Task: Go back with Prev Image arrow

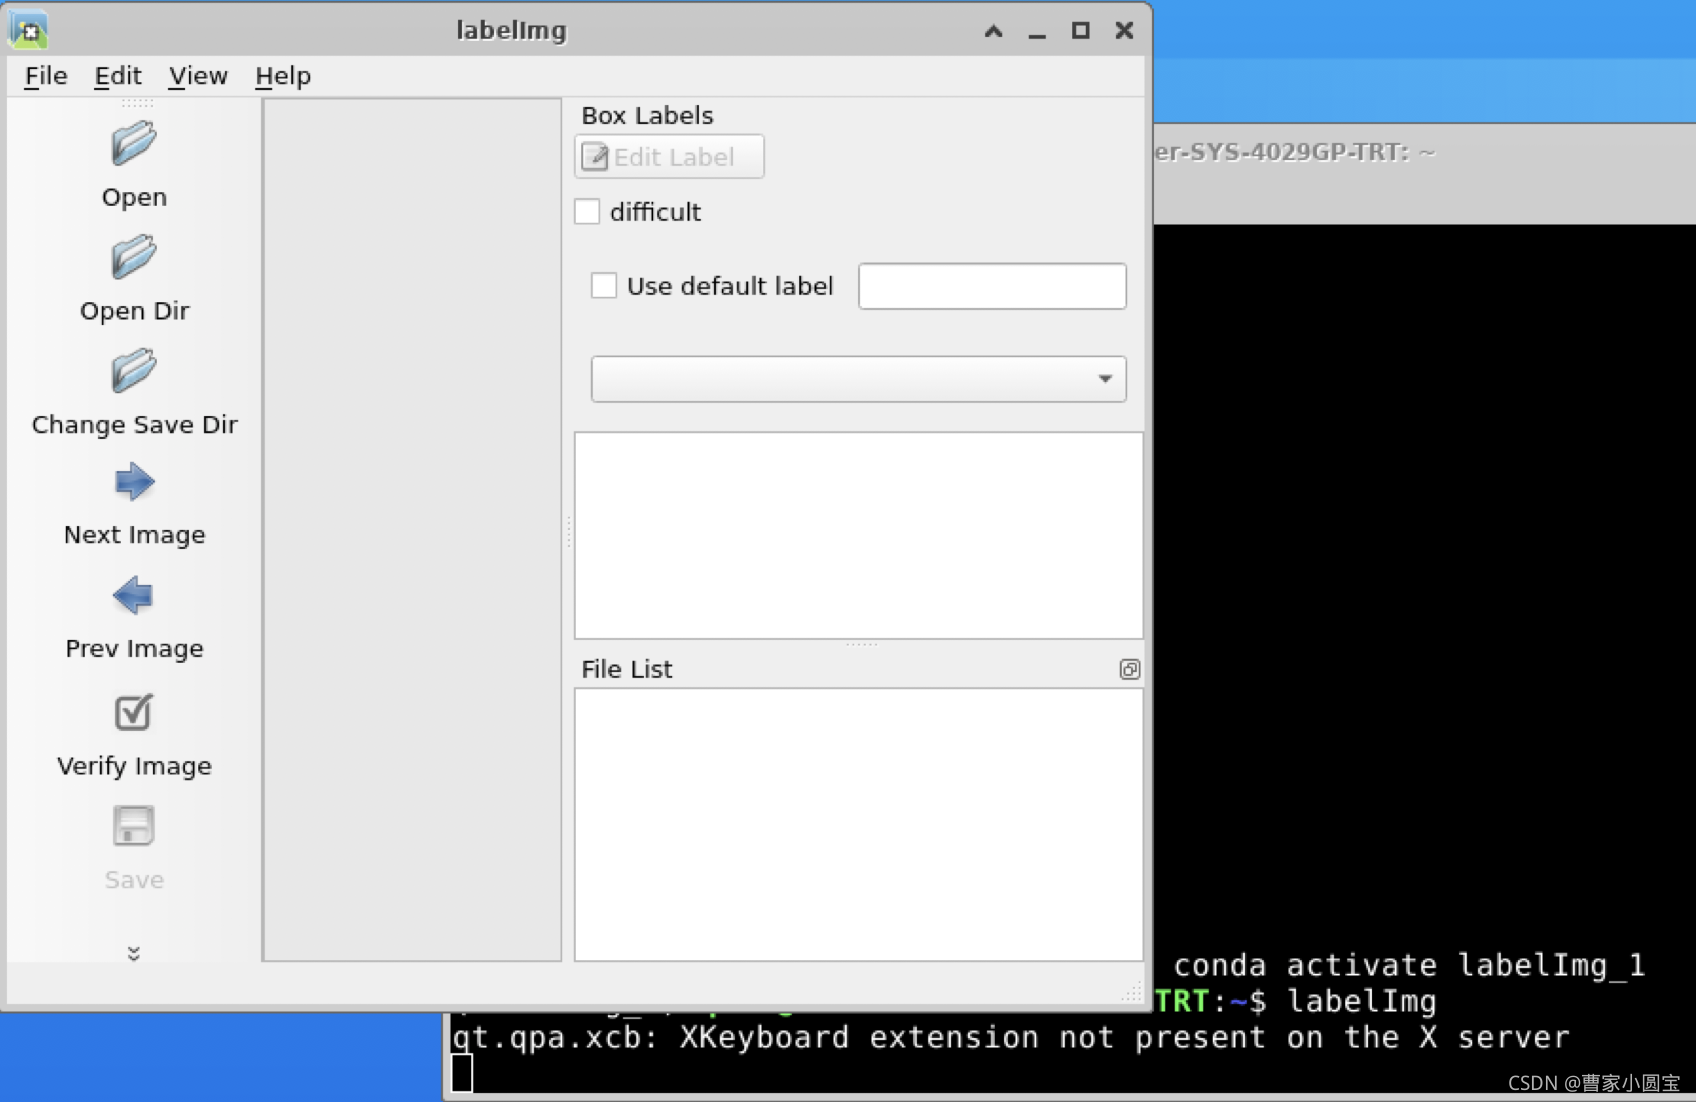Action: [x=133, y=597]
